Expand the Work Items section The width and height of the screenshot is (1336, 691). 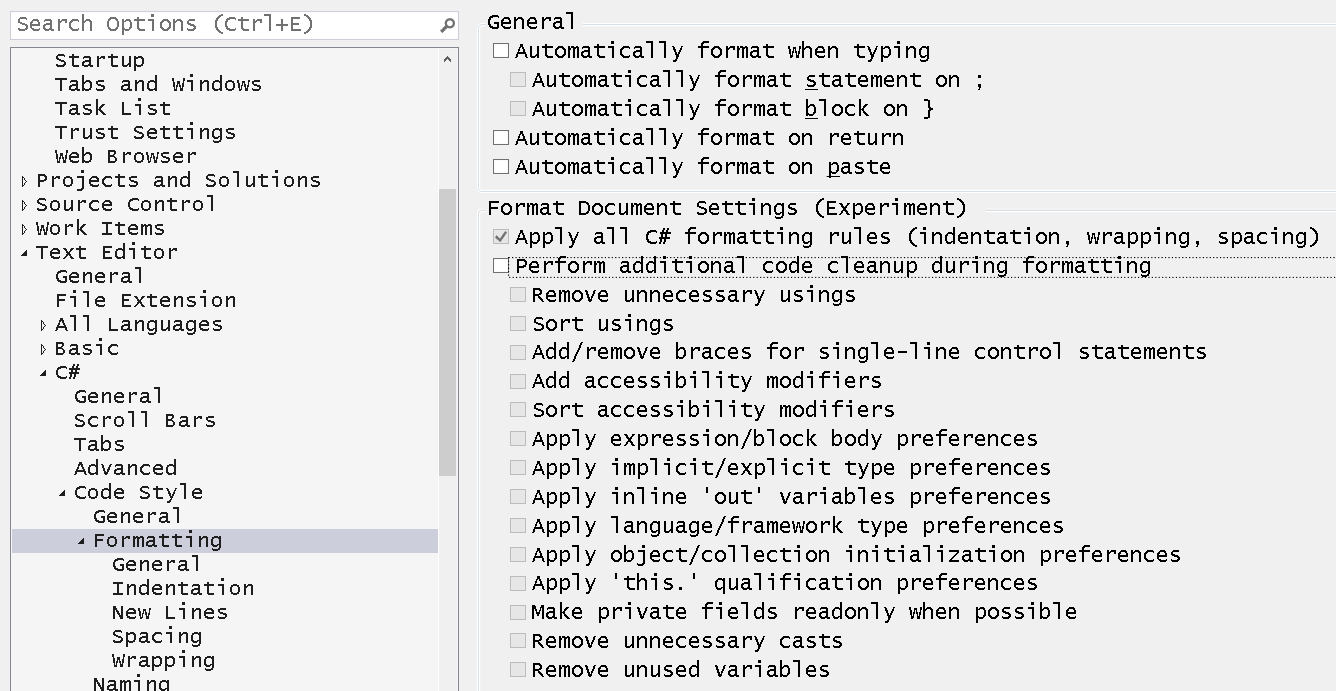coord(24,228)
